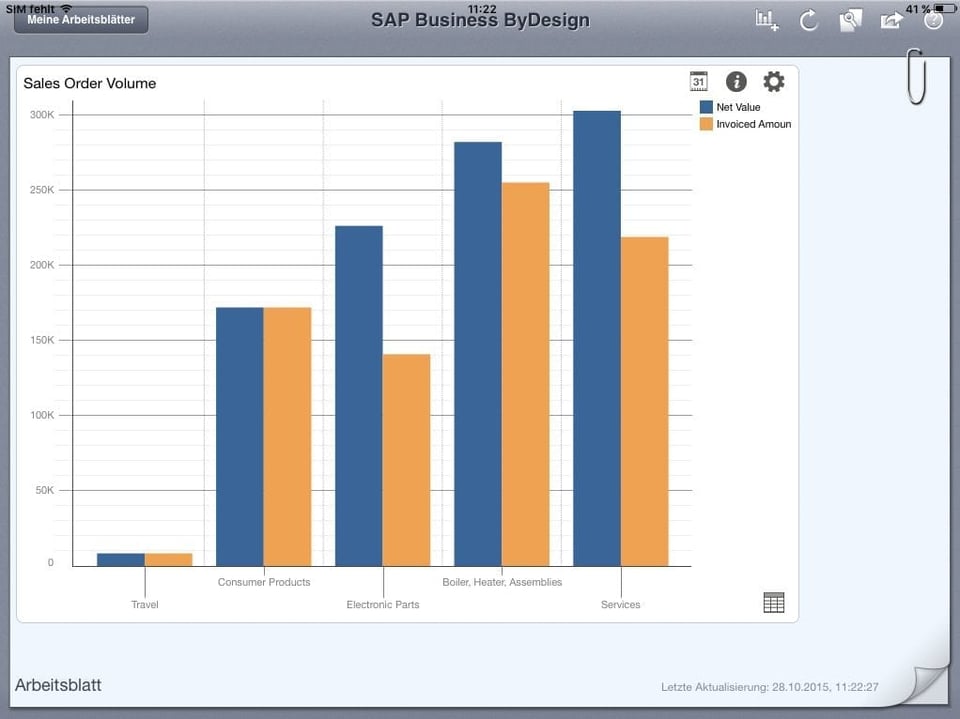The height and width of the screenshot is (719, 960).
Task: Tap the paperclip attachment icon
Action: 916,77
